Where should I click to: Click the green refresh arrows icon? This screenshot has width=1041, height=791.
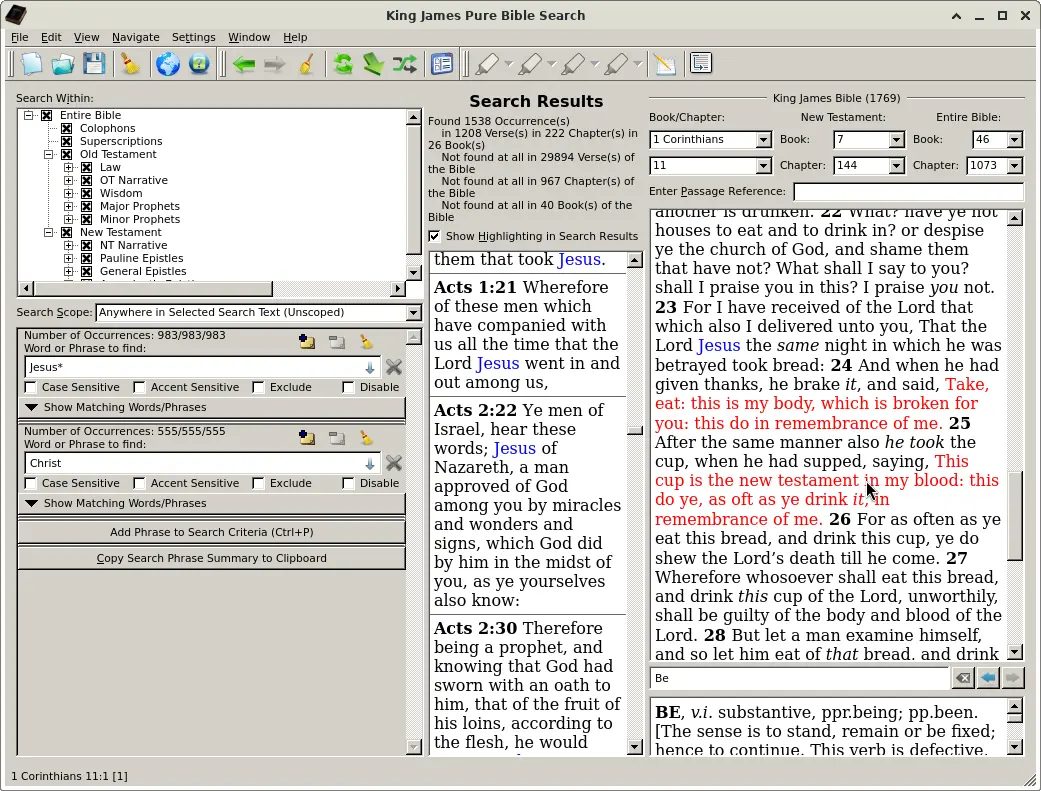[344, 63]
